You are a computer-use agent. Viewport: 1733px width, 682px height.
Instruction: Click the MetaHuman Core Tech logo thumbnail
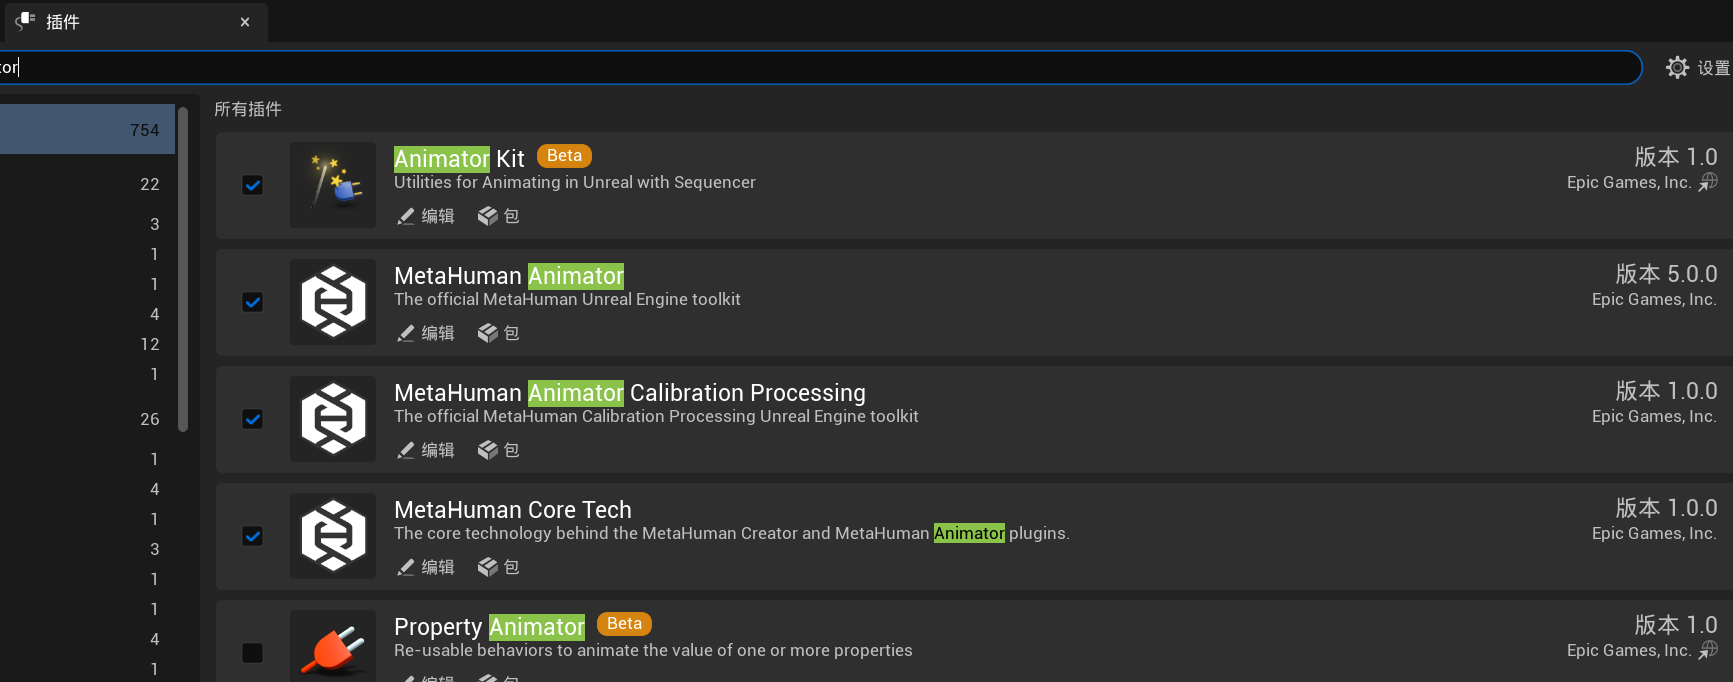[333, 536]
